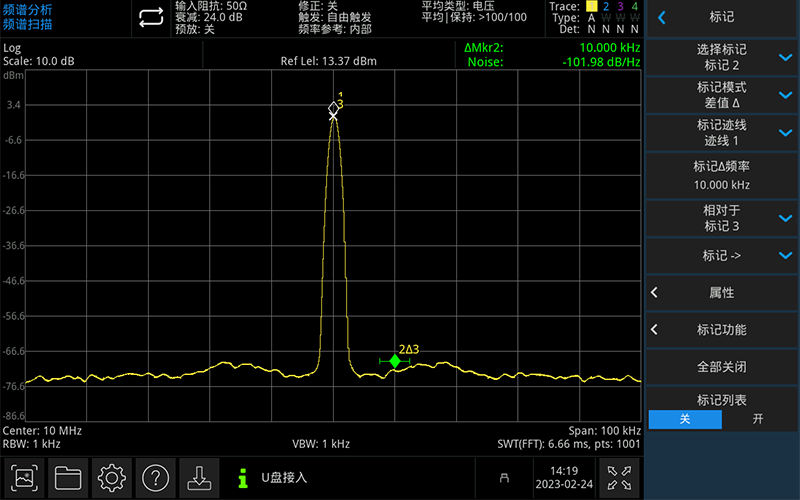Click the screenshot capture icon
This screenshot has width=800, height=500.
tap(27, 478)
